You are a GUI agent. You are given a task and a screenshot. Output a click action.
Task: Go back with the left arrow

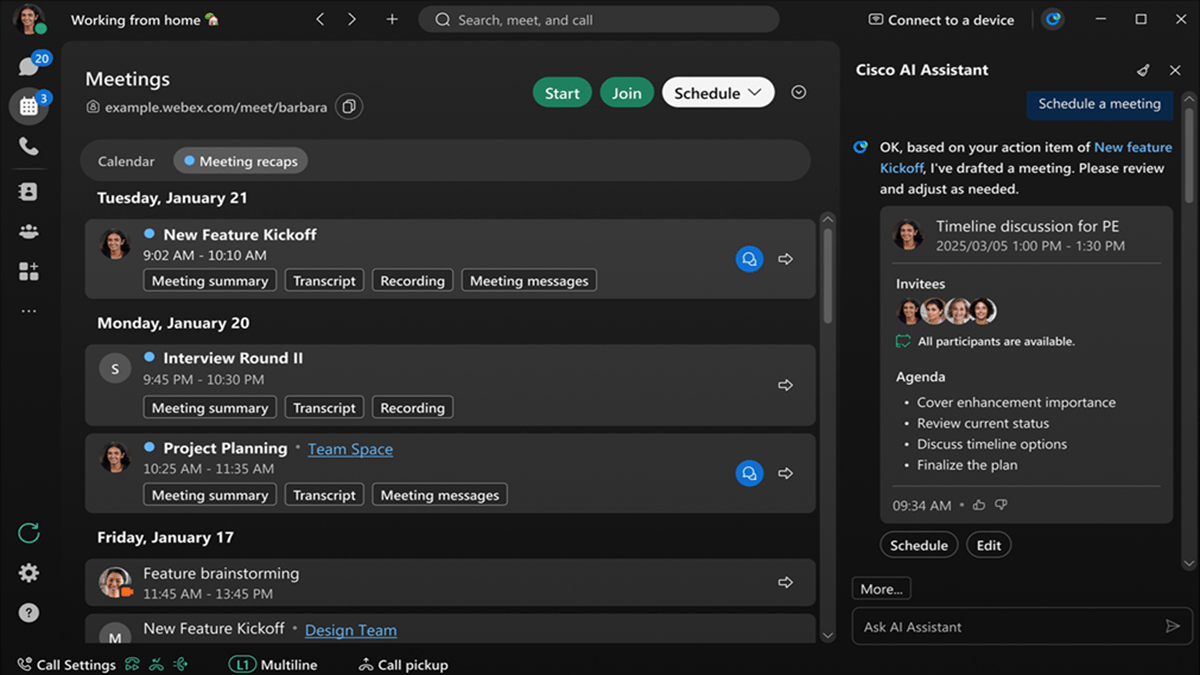320,19
